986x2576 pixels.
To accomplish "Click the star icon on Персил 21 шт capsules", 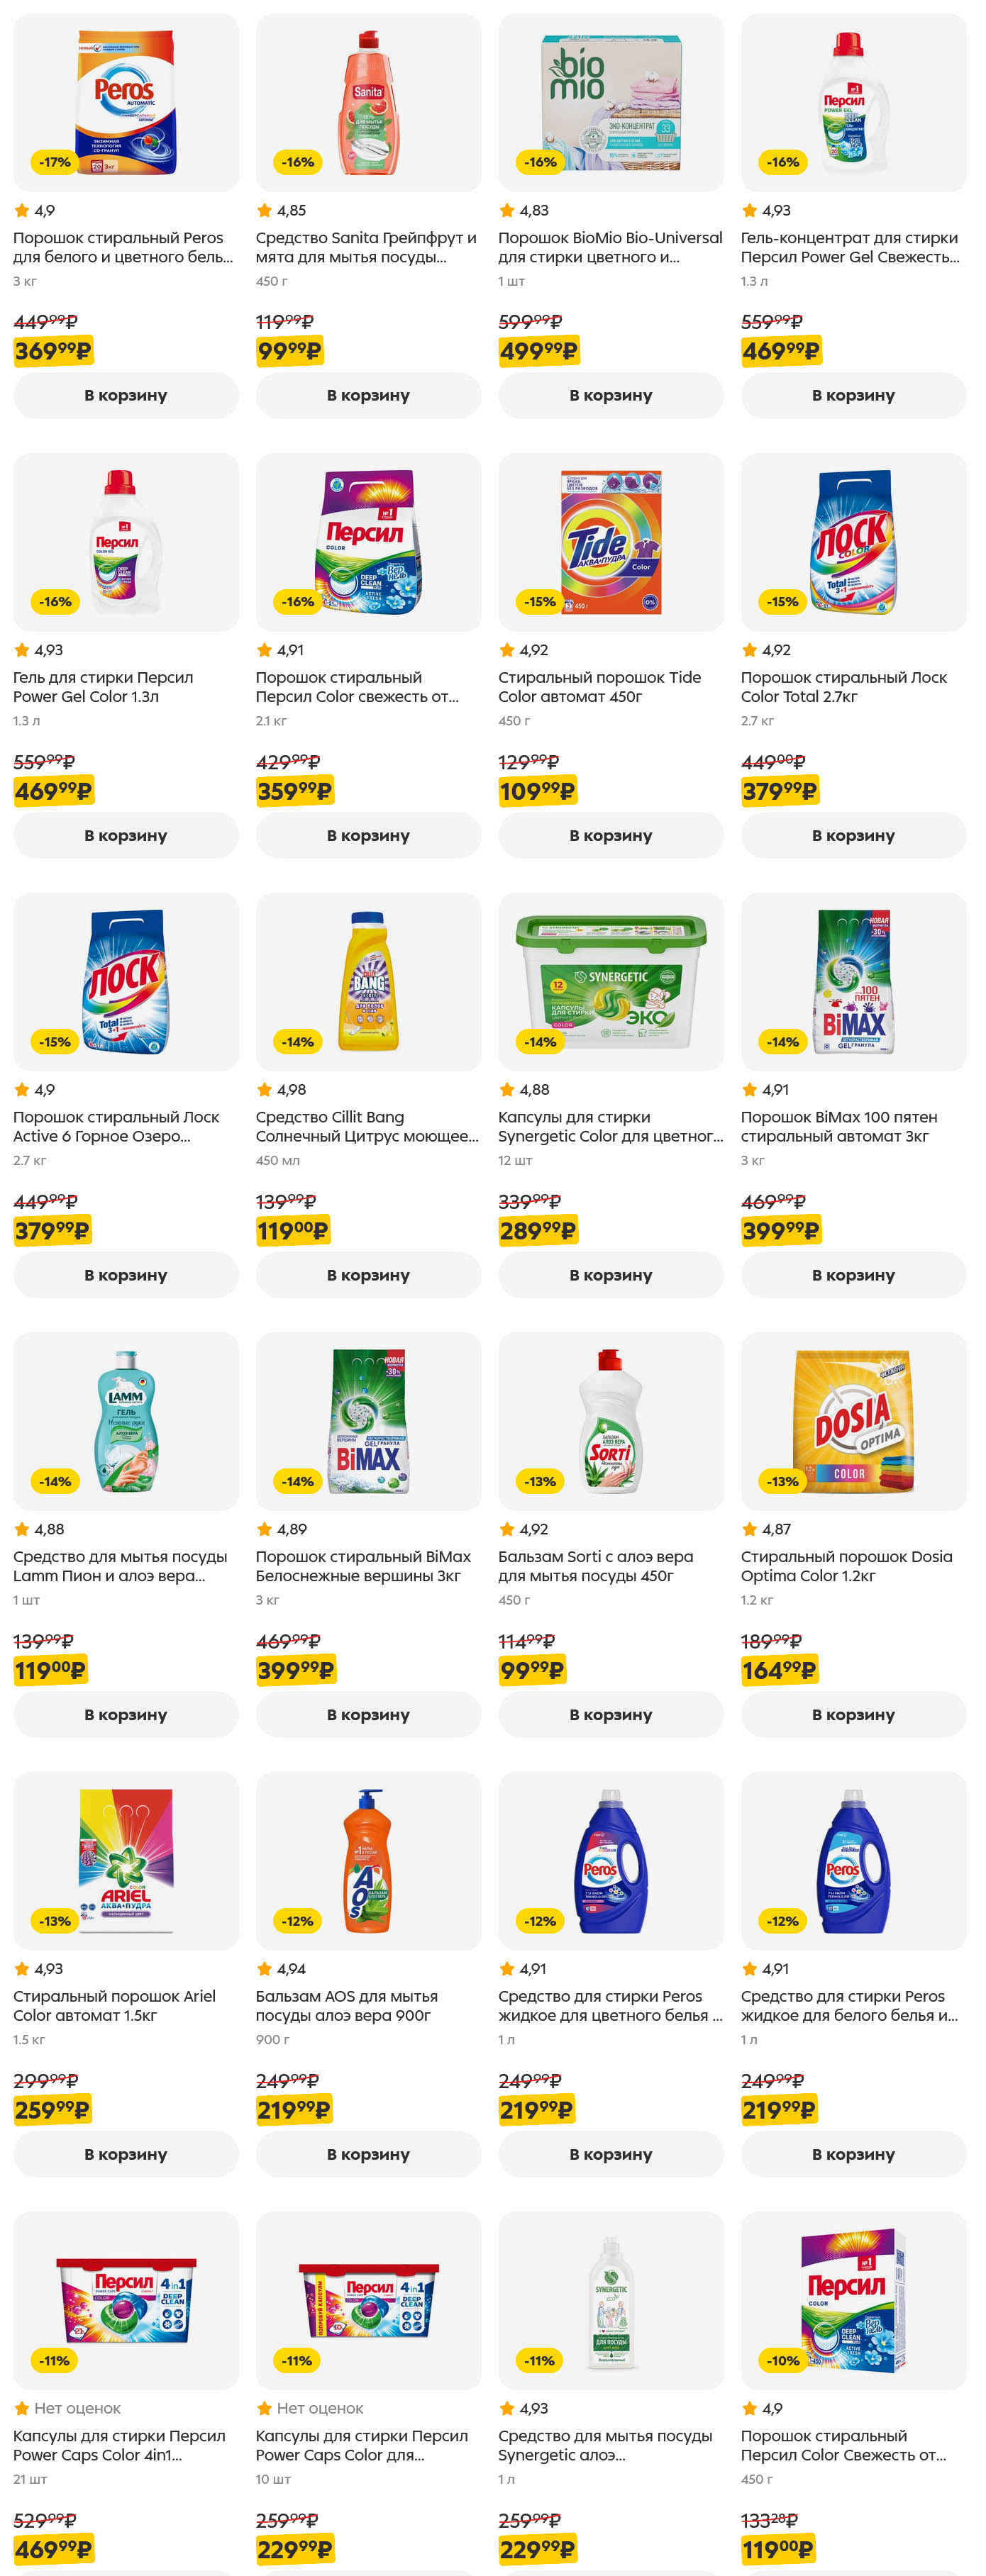I will pos(22,2408).
